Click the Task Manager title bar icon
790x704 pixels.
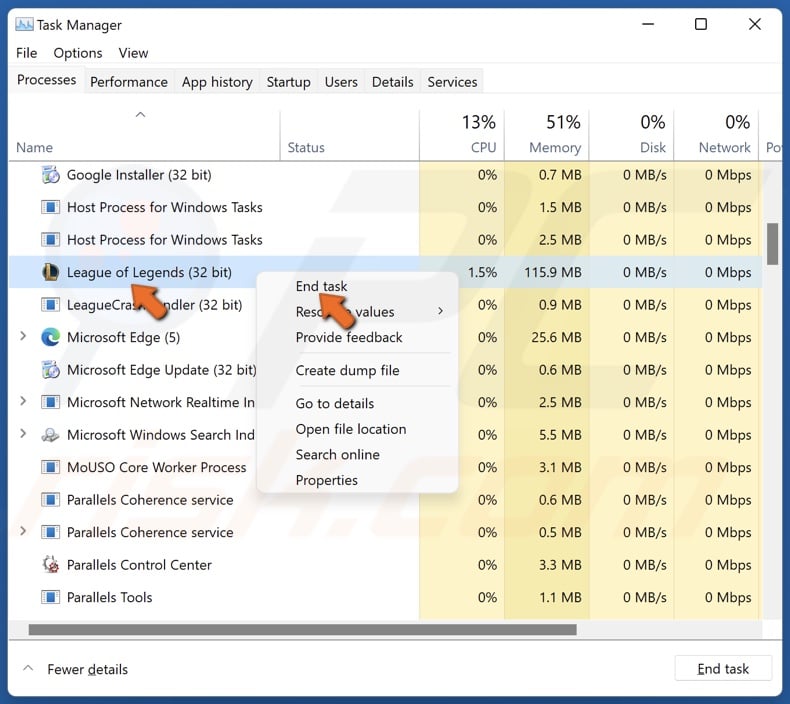[24, 24]
